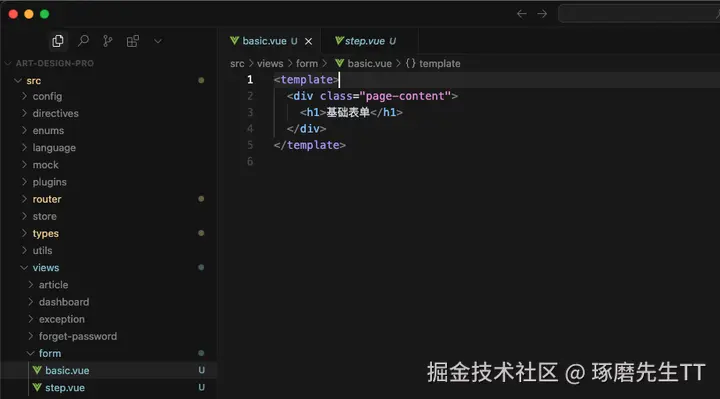Select the basic.vue editor tab
The width and height of the screenshot is (720, 399).
tap(264, 41)
